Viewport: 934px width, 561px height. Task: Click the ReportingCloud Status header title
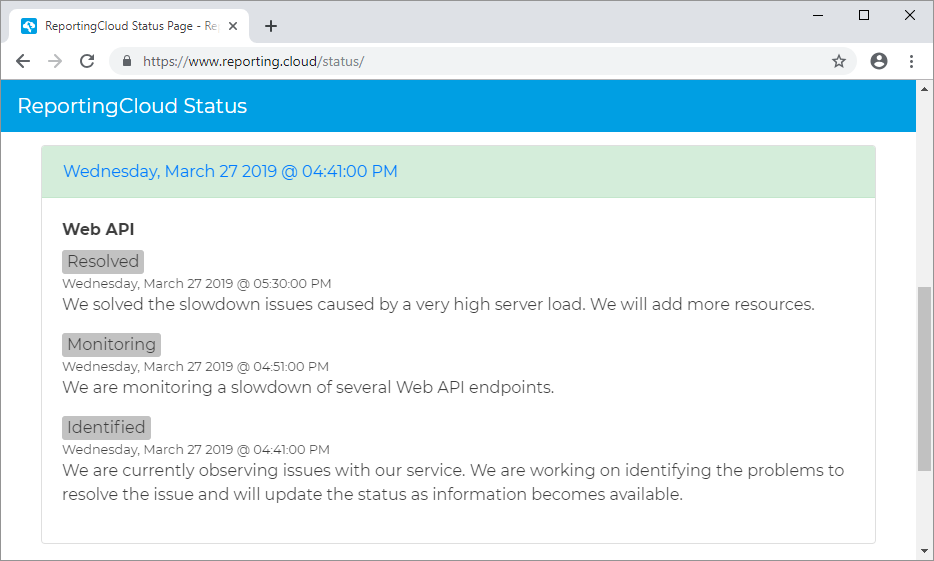(x=132, y=105)
